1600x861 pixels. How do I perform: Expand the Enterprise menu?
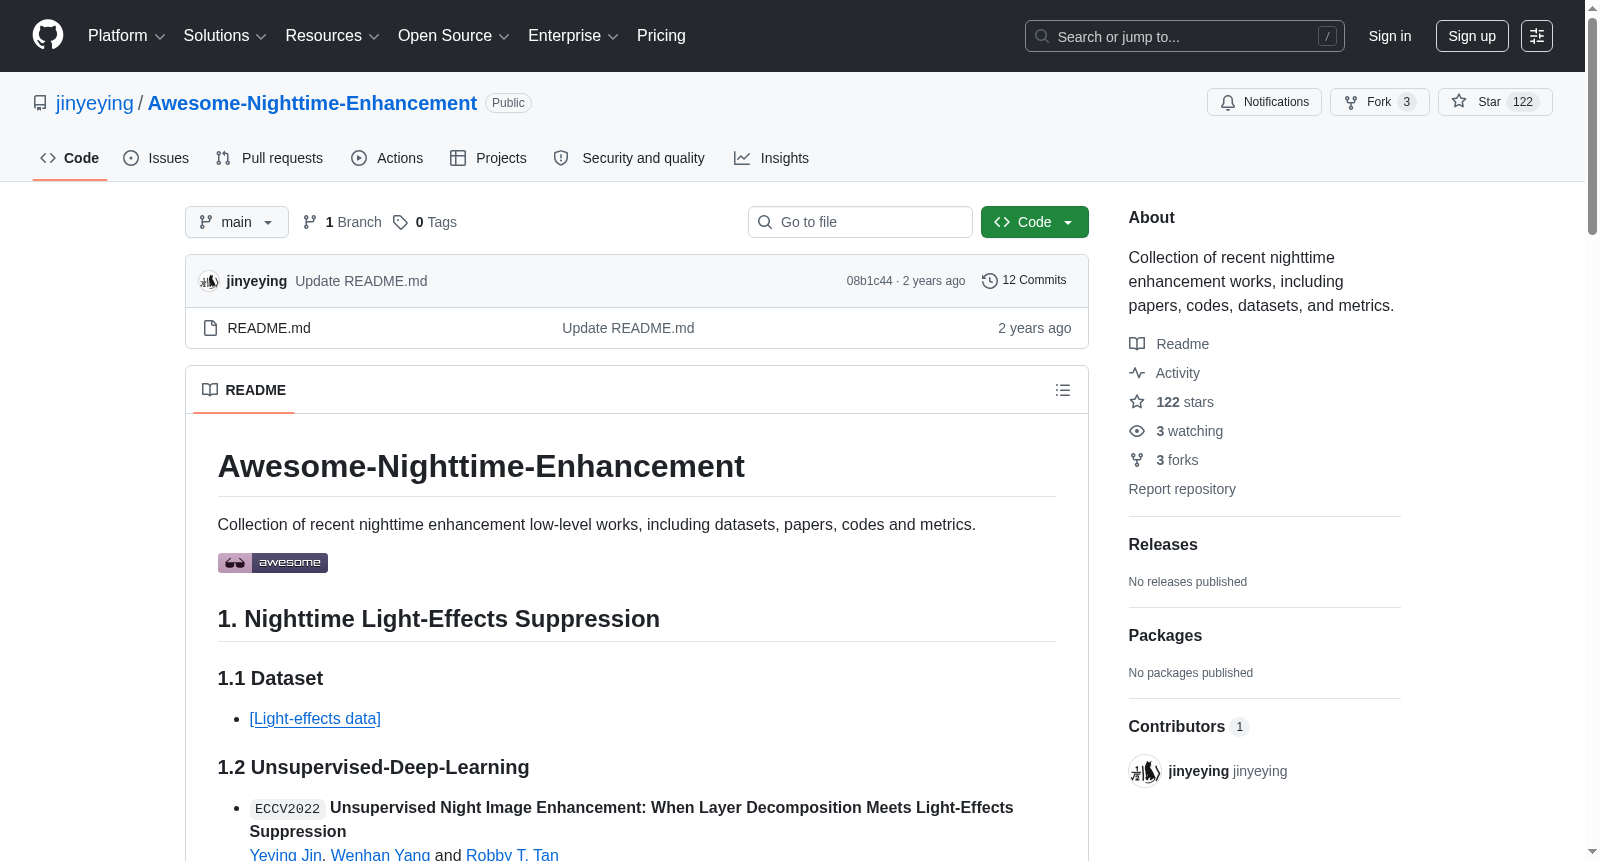(x=573, y=36)
